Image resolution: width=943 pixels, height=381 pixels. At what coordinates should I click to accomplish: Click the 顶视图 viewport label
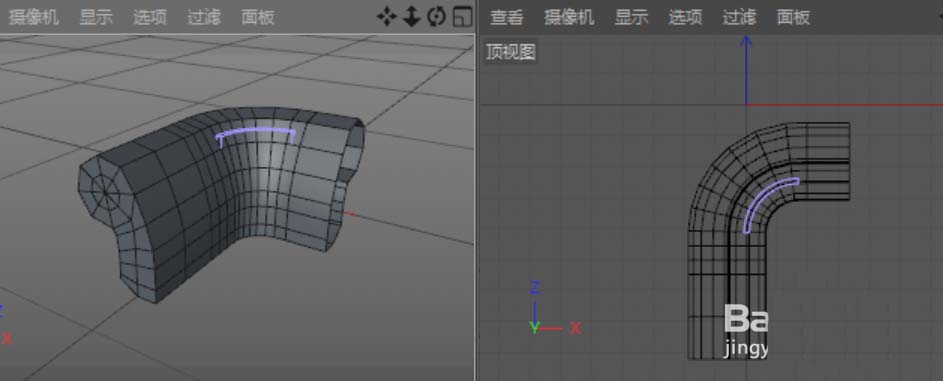[x=511, y=52]
